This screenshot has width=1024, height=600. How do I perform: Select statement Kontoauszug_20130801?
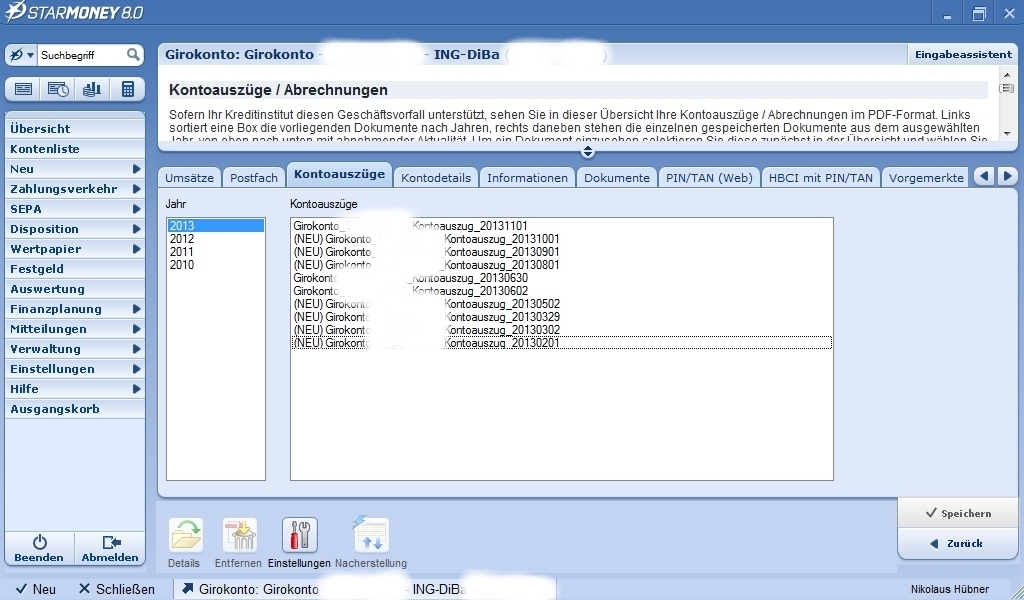[562, 265]
